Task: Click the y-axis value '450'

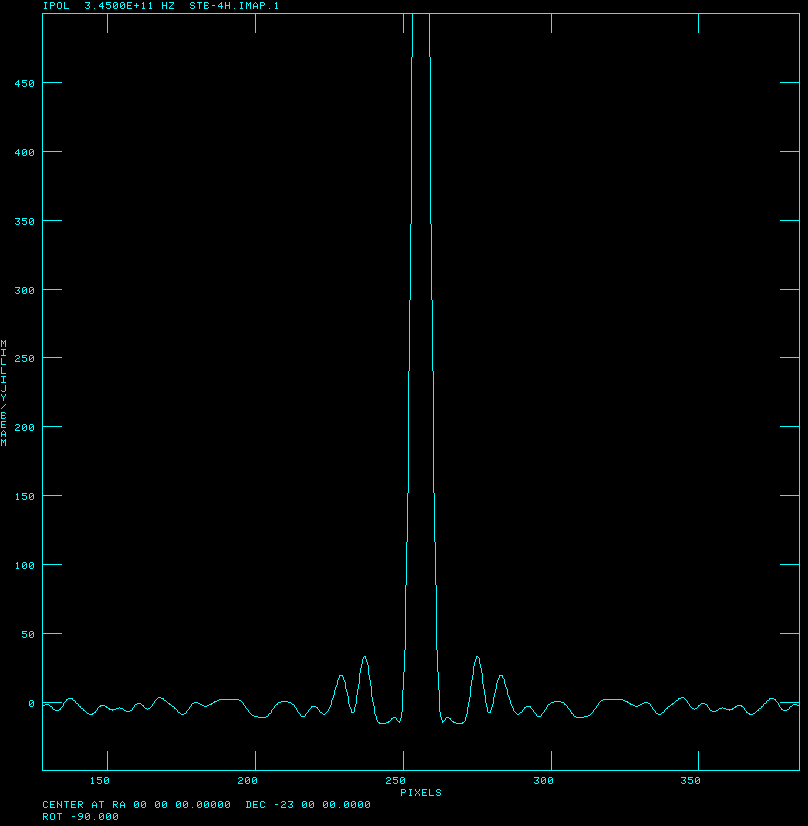Action: tap(24, 84)
